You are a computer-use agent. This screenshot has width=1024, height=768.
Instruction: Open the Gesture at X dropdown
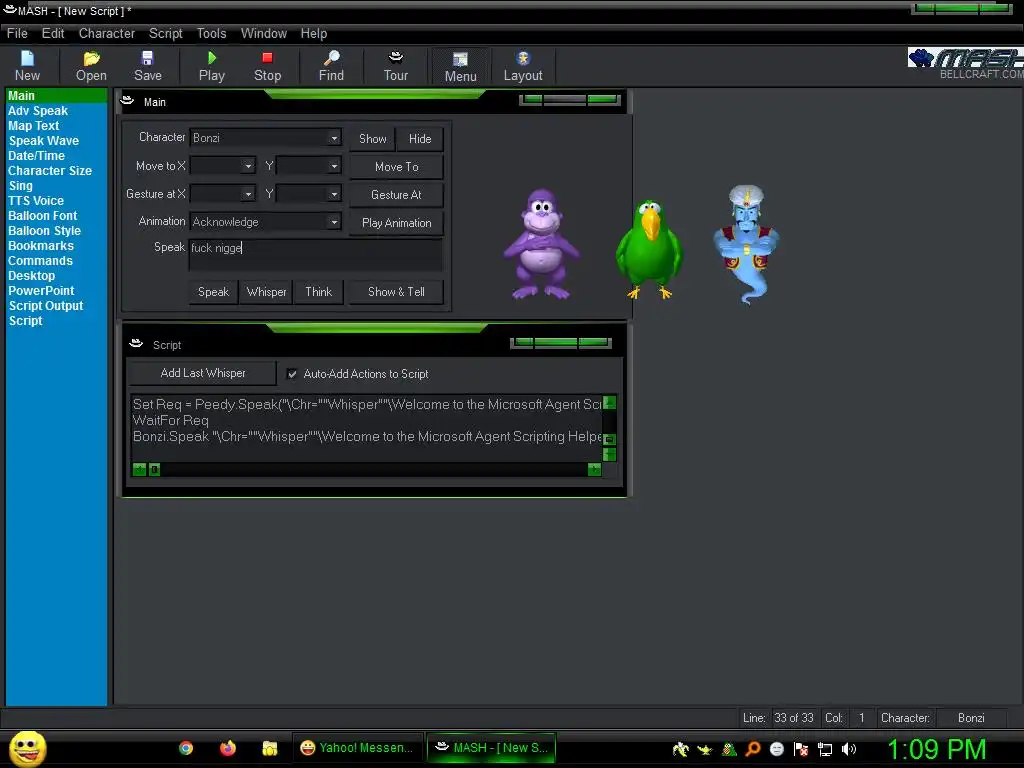(248, 194)
